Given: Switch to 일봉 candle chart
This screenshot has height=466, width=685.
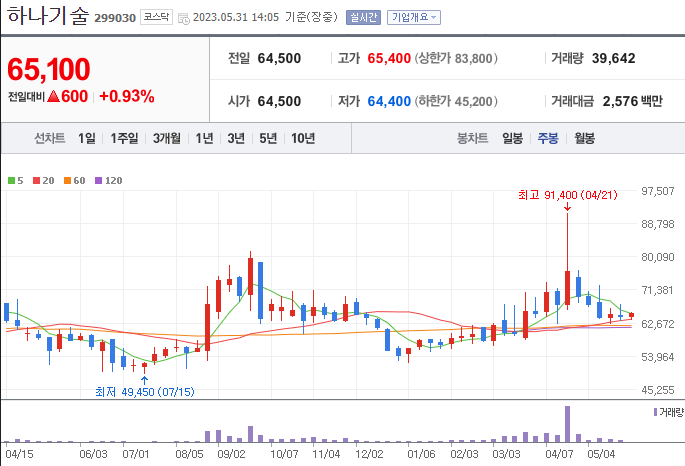Looking at the screenshot, I should click(x=512, y=138).
